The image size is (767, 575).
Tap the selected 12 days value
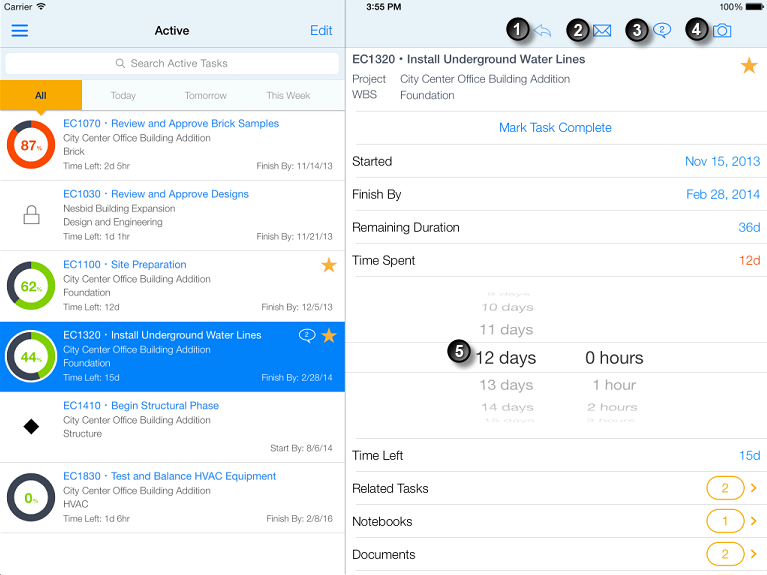pos(506,358)
